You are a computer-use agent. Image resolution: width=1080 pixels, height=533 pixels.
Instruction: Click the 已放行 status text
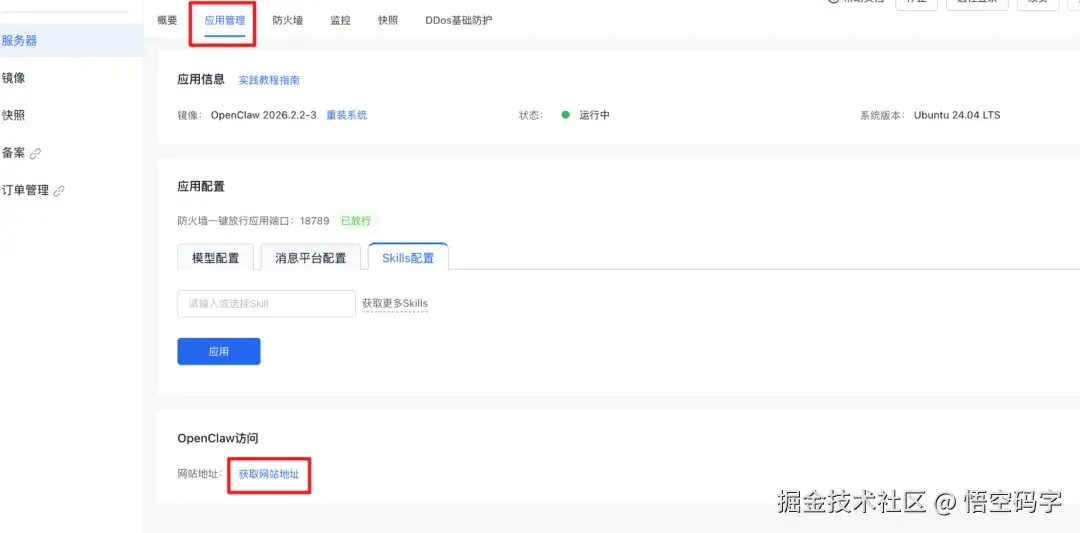click(x=356, y=221)
